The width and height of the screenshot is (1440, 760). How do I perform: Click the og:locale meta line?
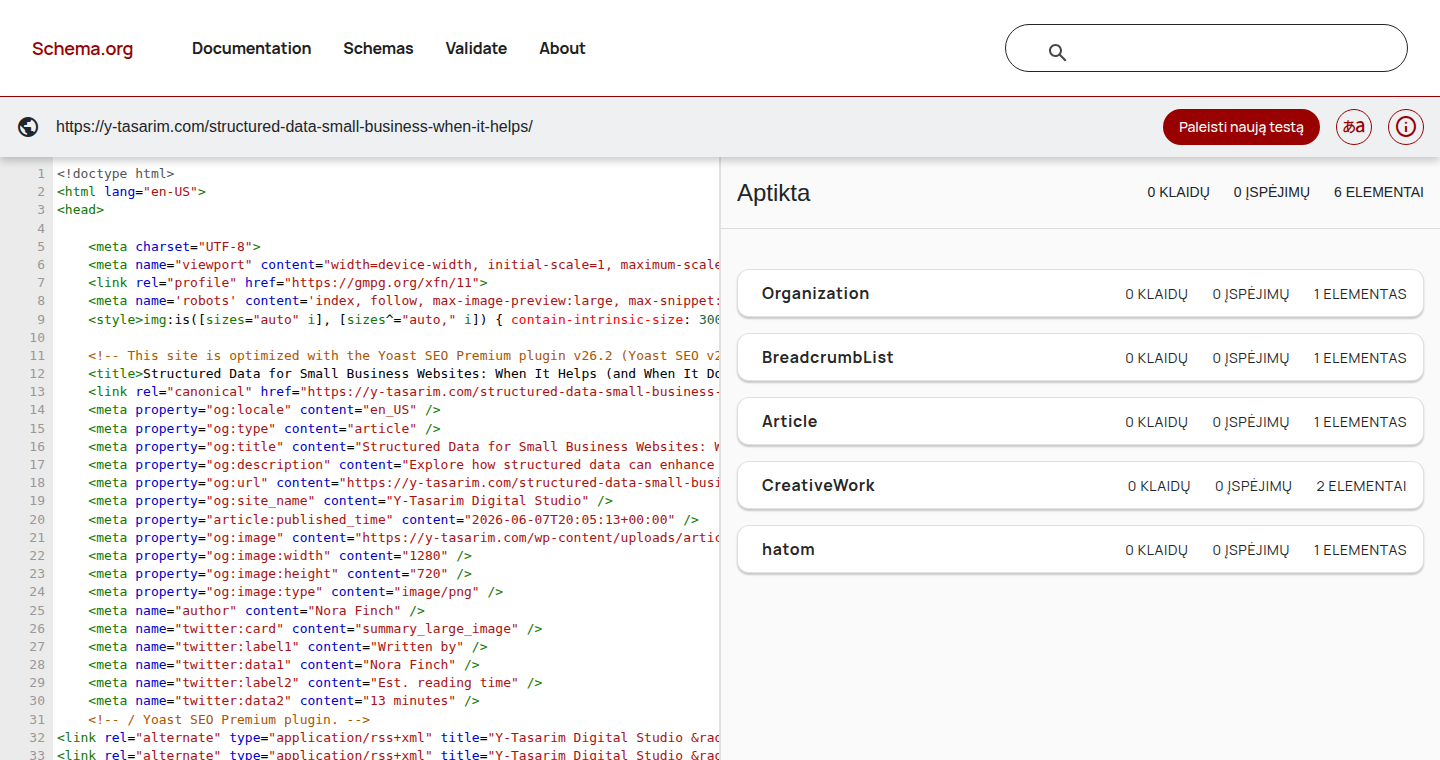(x=264, y=410)
